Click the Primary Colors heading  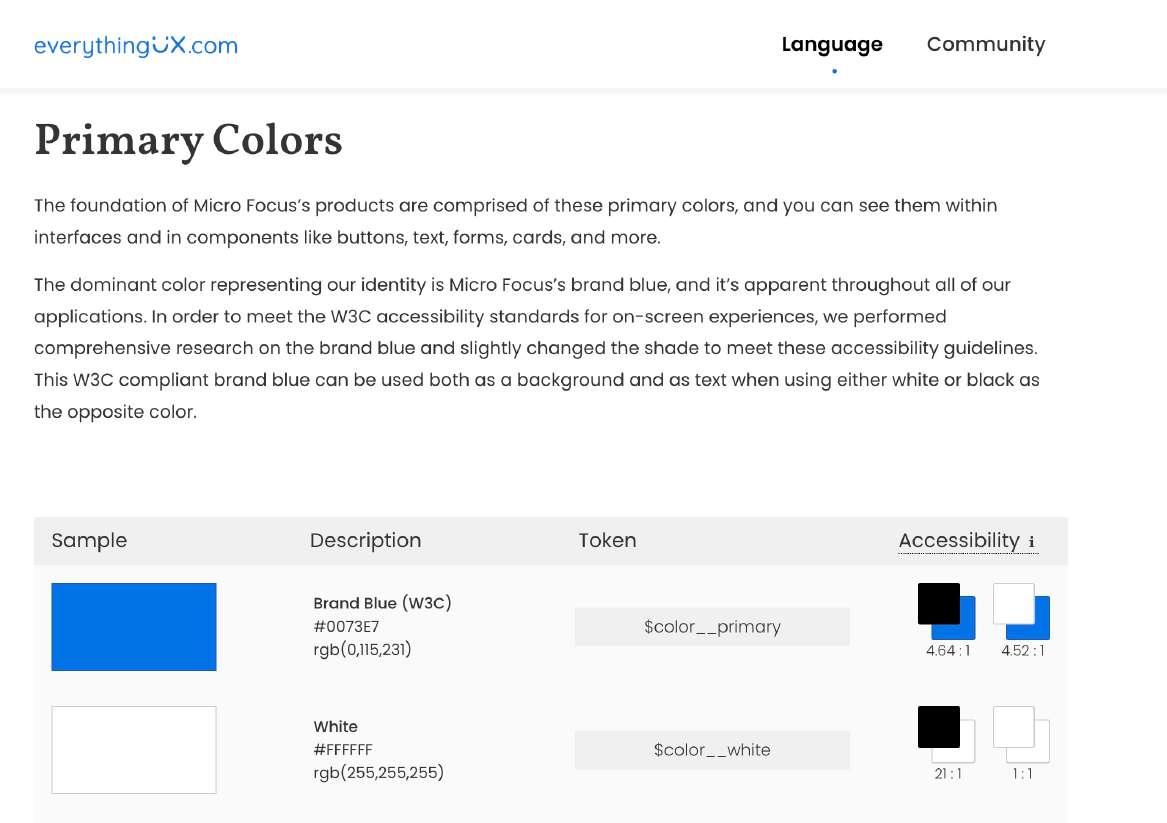188,141
